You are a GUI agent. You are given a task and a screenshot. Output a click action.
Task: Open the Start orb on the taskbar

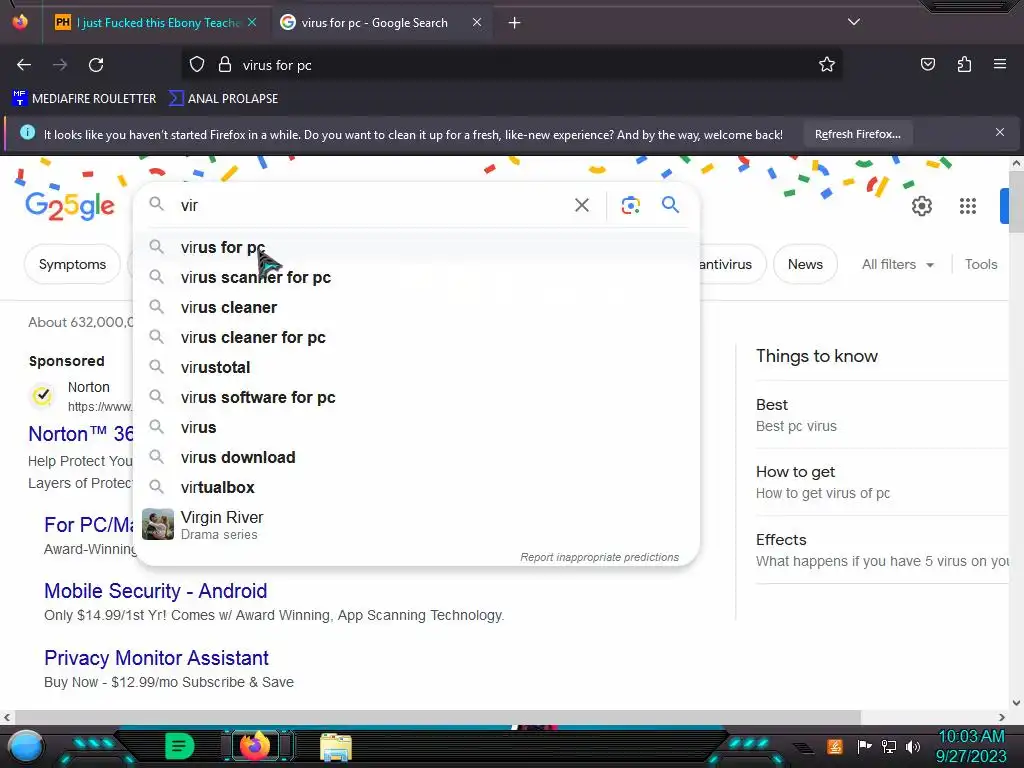[x=25, y=746]
